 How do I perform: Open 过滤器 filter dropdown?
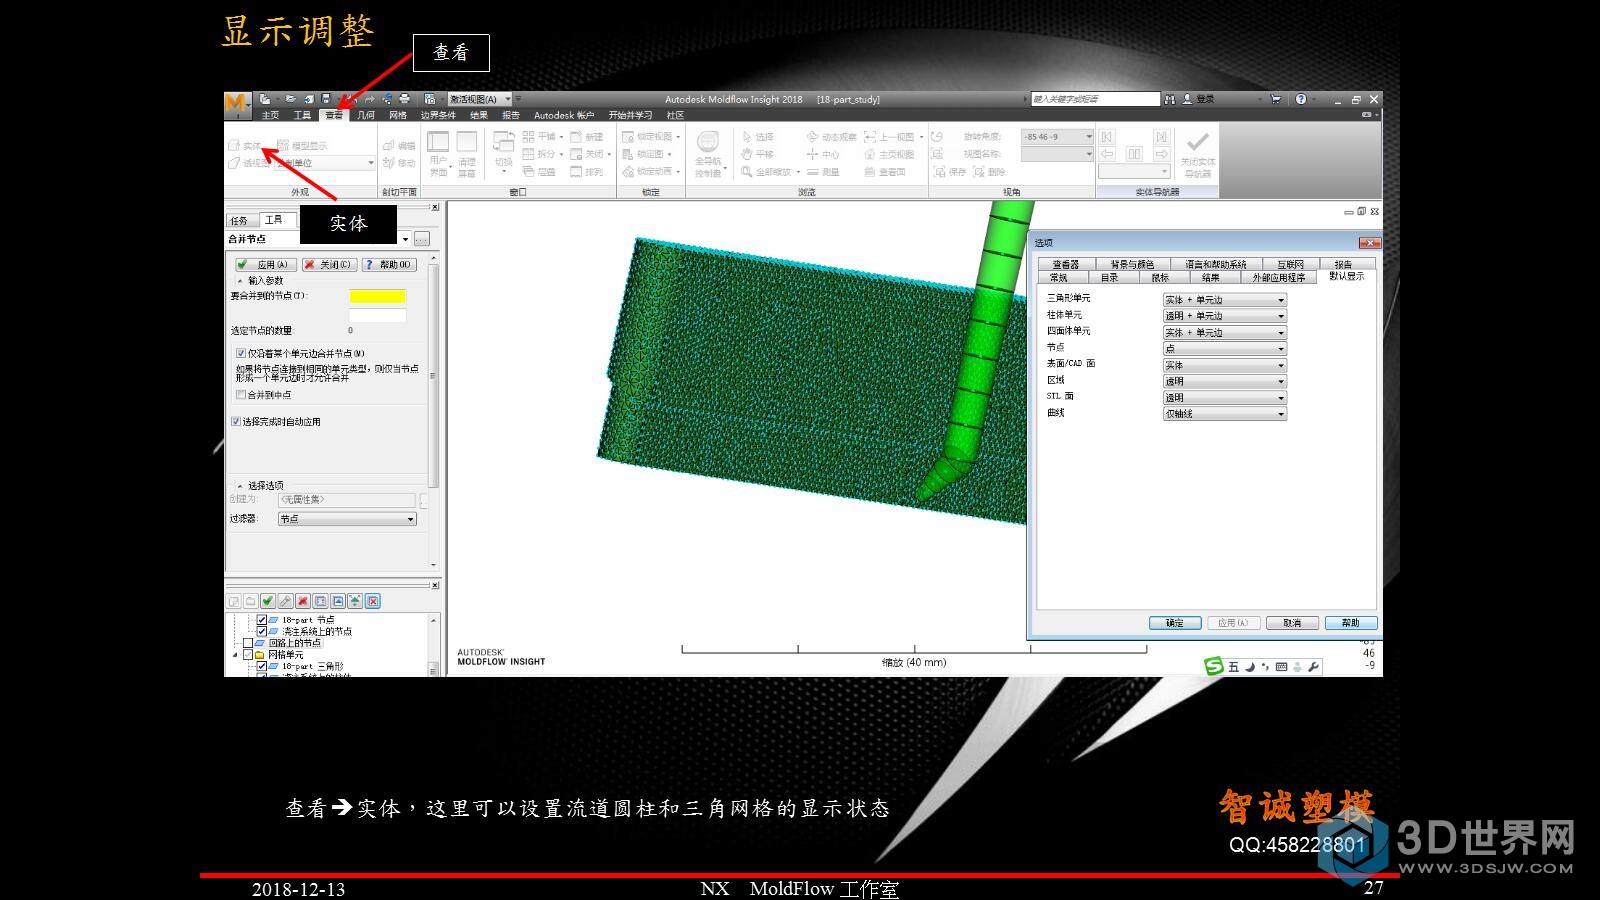[x=347, y=519]
